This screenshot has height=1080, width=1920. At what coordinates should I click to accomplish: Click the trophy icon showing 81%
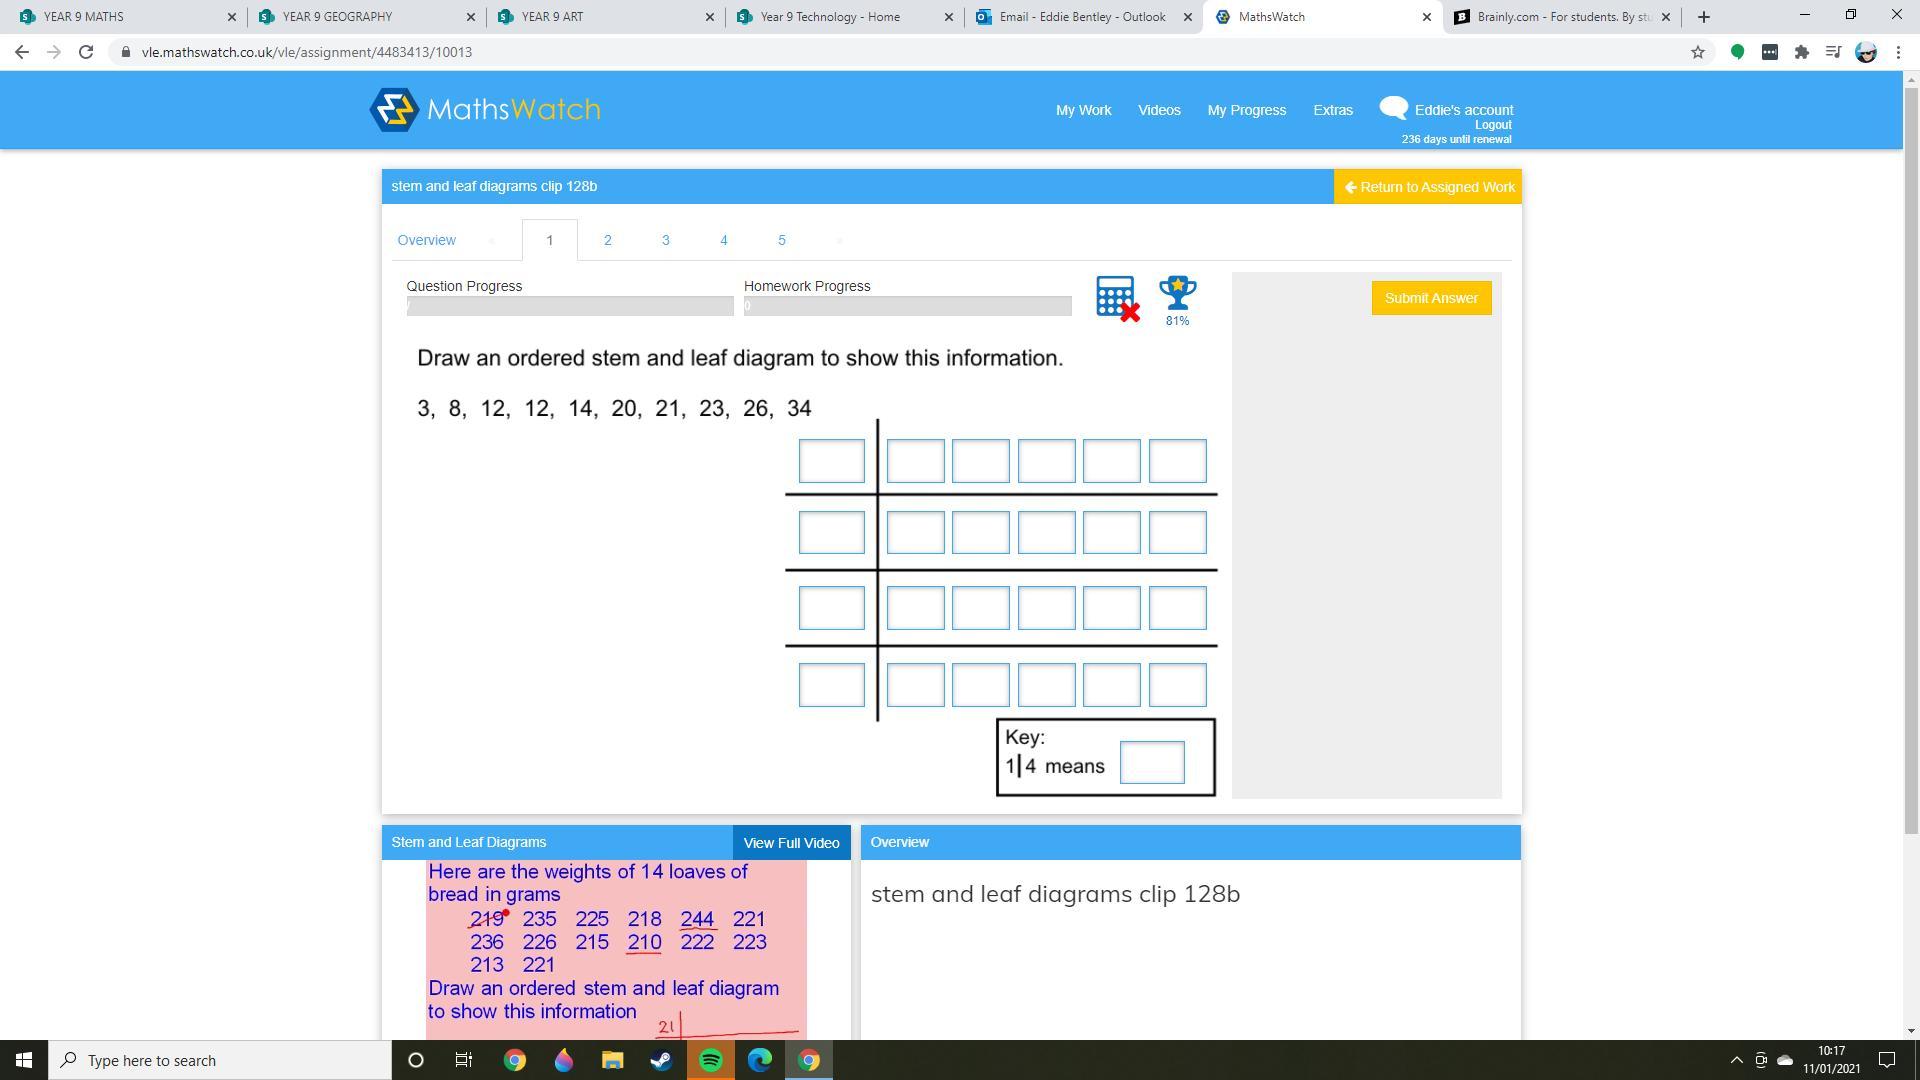tap(1177, 293)
